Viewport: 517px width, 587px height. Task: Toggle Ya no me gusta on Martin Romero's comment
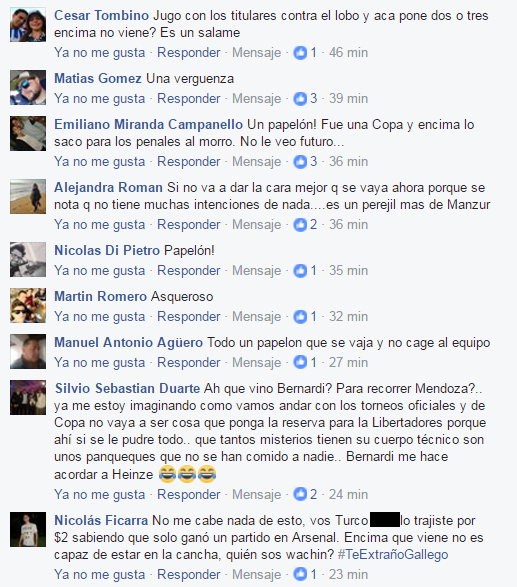coord(100,317)
